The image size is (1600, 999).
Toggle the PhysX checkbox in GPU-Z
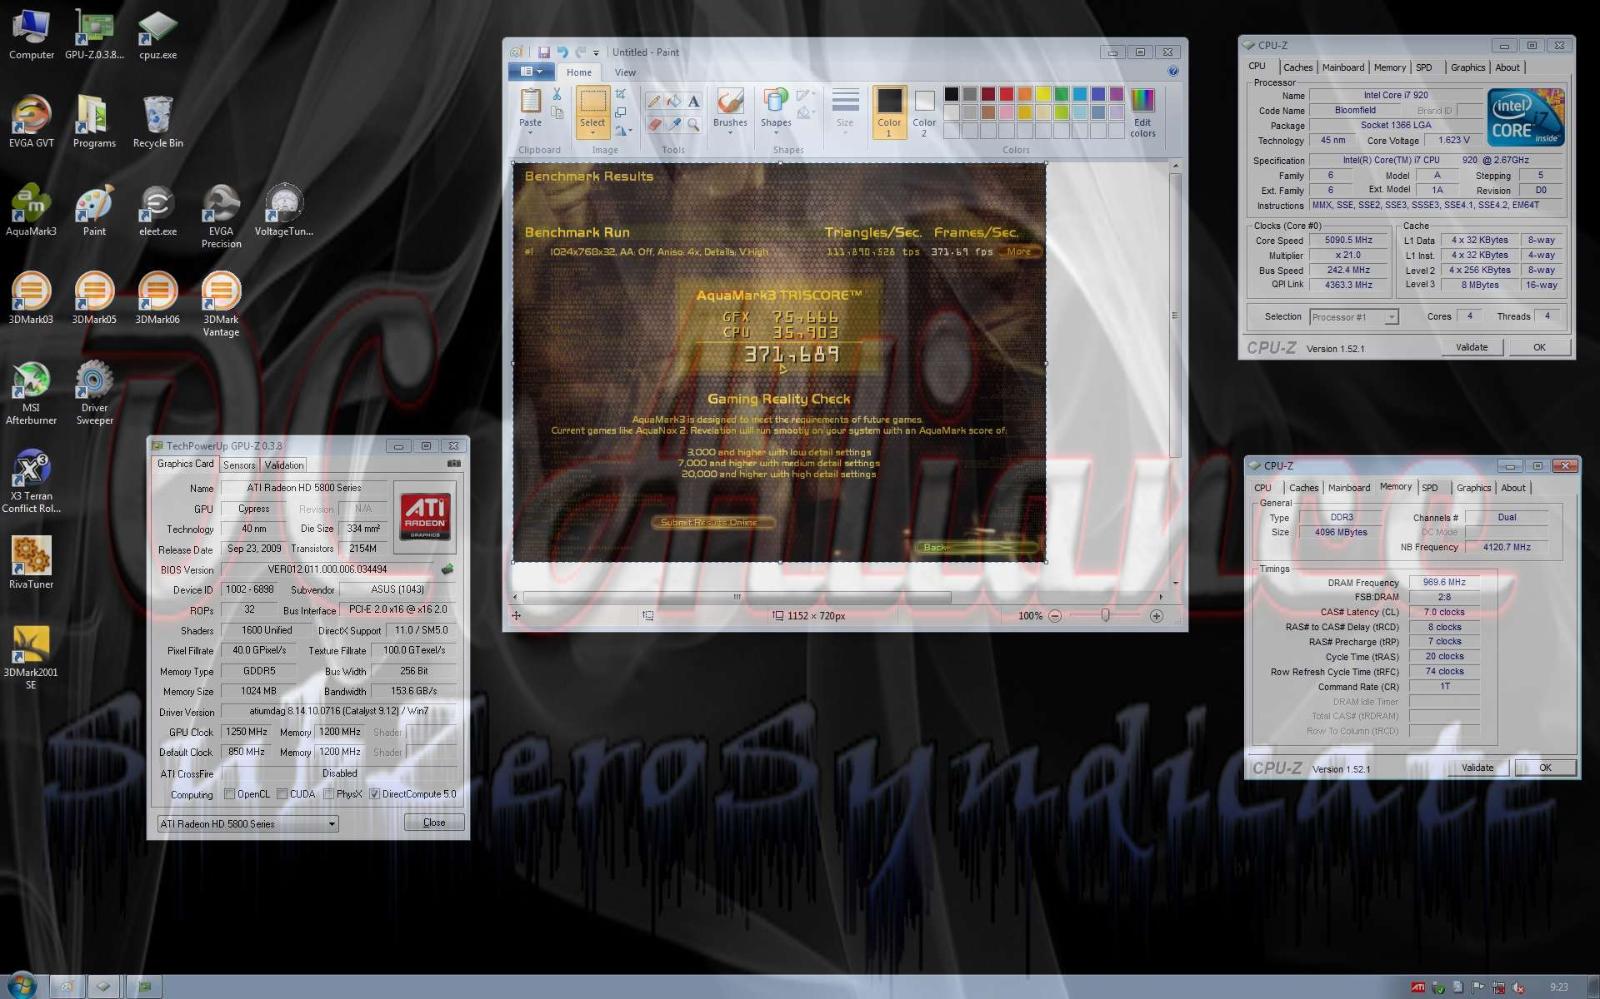[x=328, y=794]
